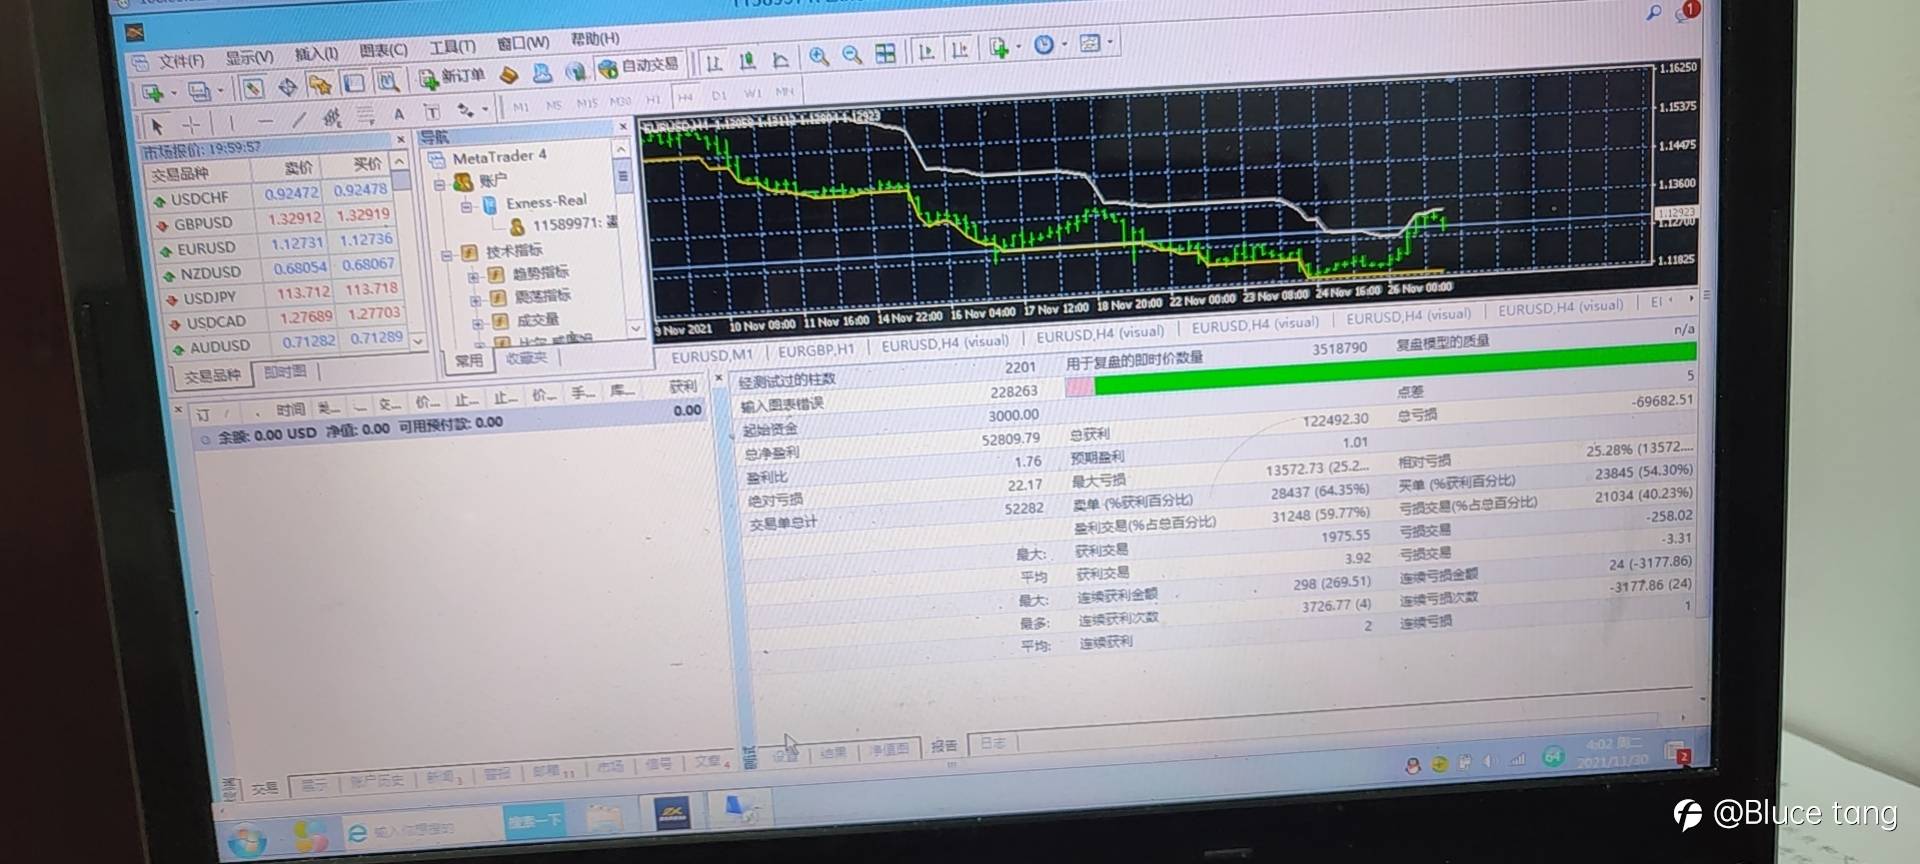This screenshot has height=864, width=1920.
Task: Click the tile windows grid icon
Action: pos(885,53)
